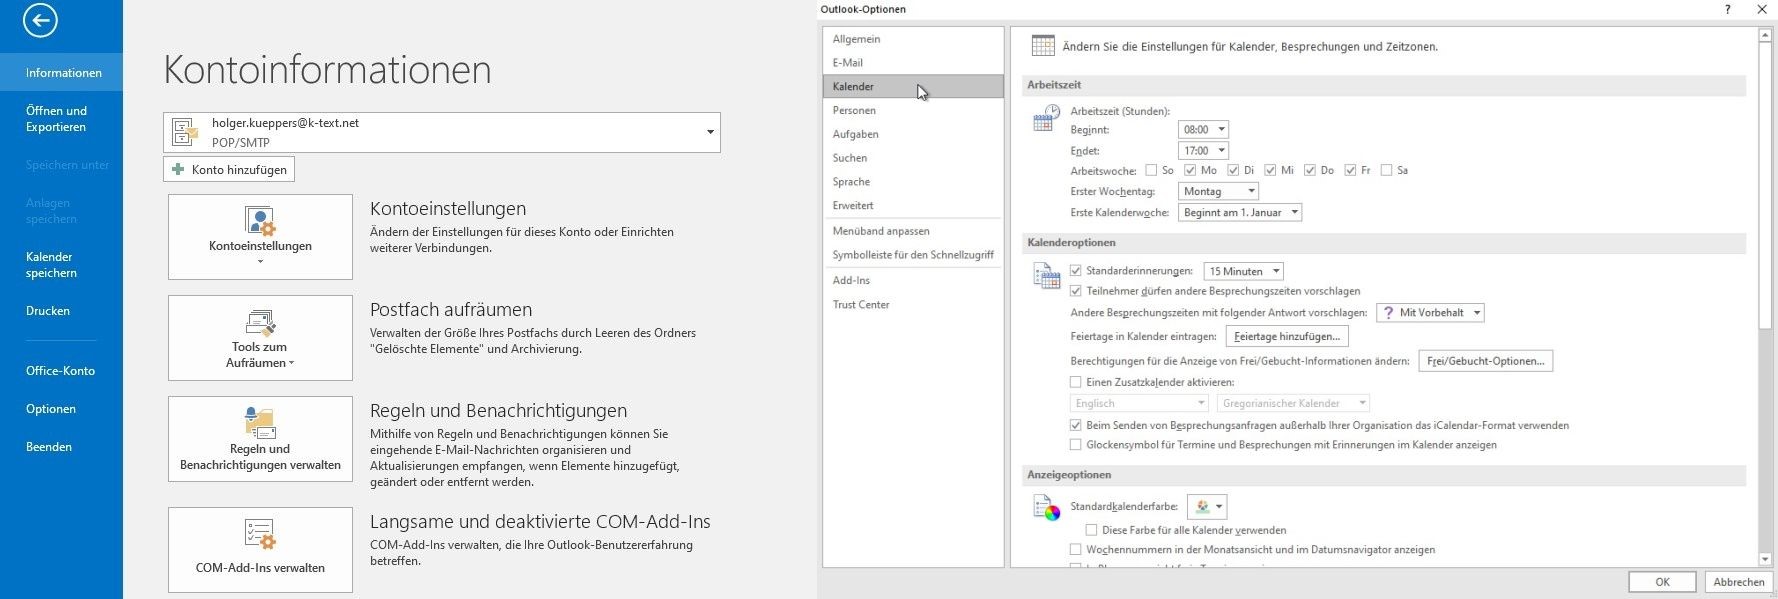Toggle Teilnehmer dürfen andere Besprechungszeiten vorschlagen
Image resolution: width=1778 pixels, height=599 pixels.
[x=1076, y=291]
